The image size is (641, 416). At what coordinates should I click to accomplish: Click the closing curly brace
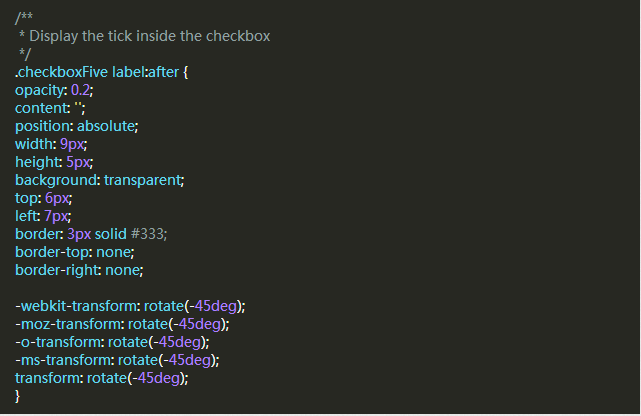[18, 395]
